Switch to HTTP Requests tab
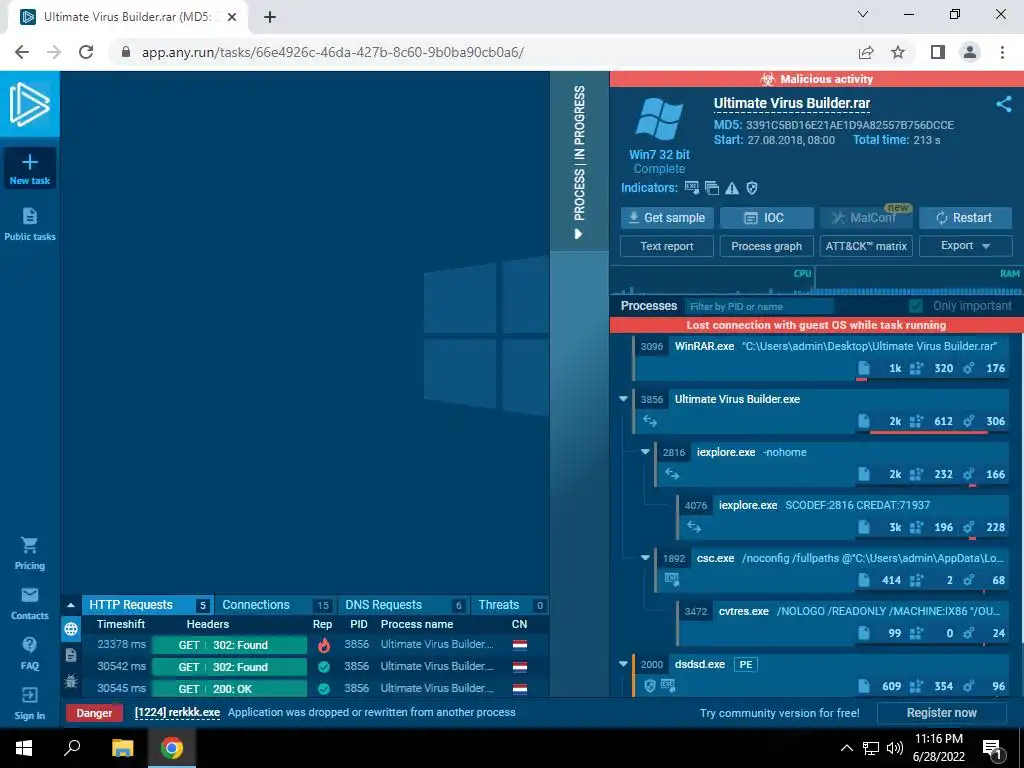Image resolution: width=1024 pixels, height=768 pixels. (x=147, y=605)
